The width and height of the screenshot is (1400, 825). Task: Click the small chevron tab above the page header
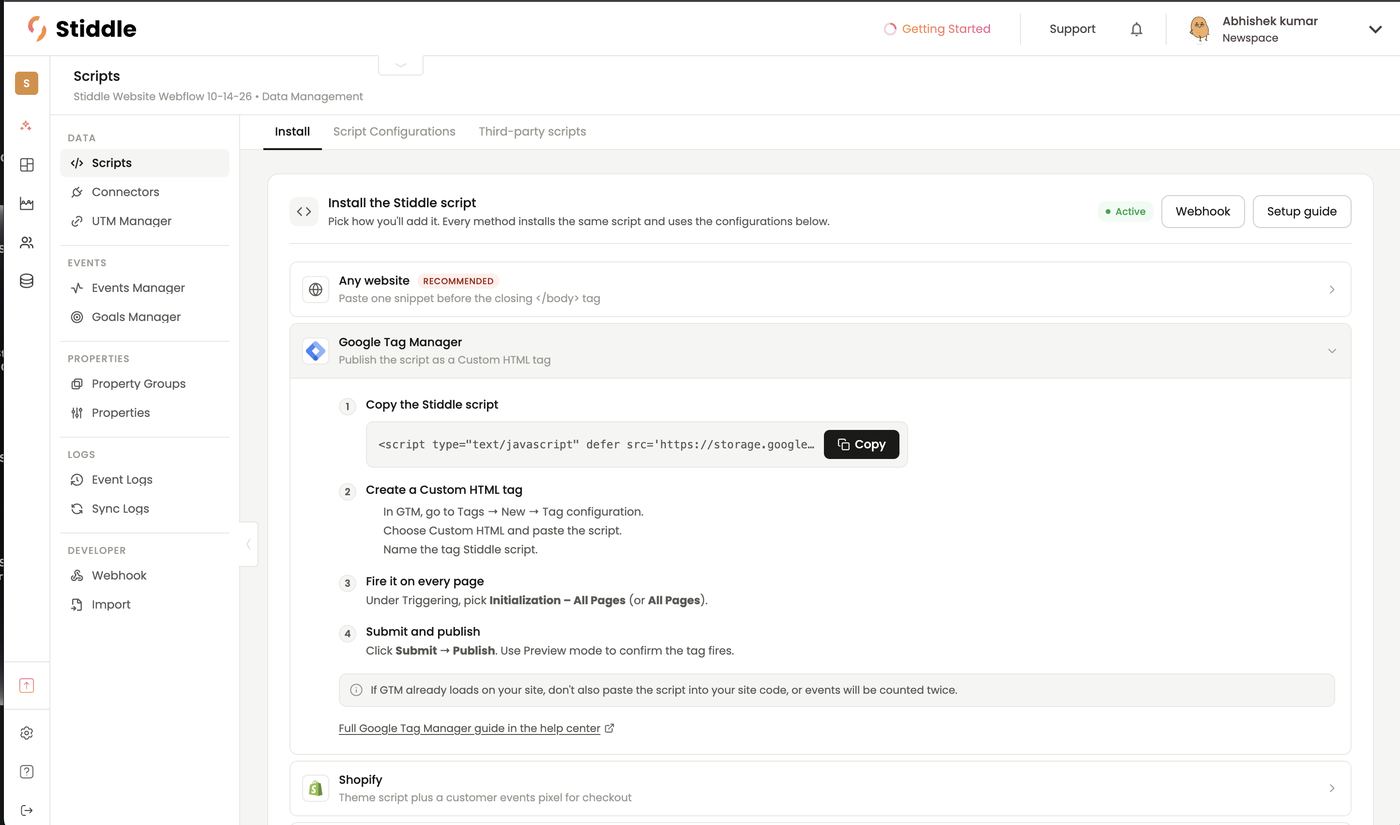click(x=400, y=64)
